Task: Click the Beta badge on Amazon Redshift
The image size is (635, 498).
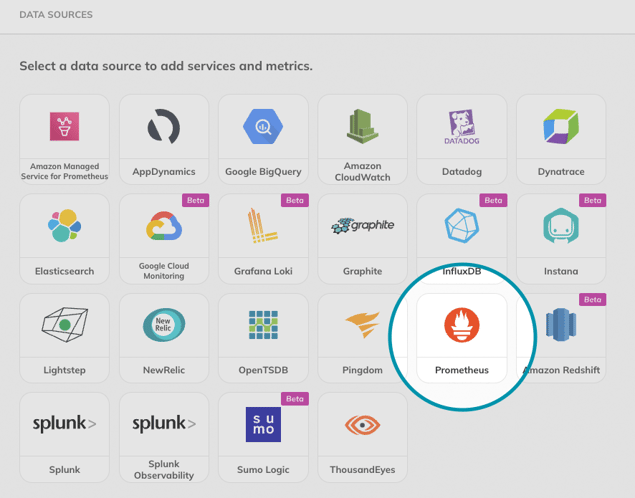Action: click(592, 300)
